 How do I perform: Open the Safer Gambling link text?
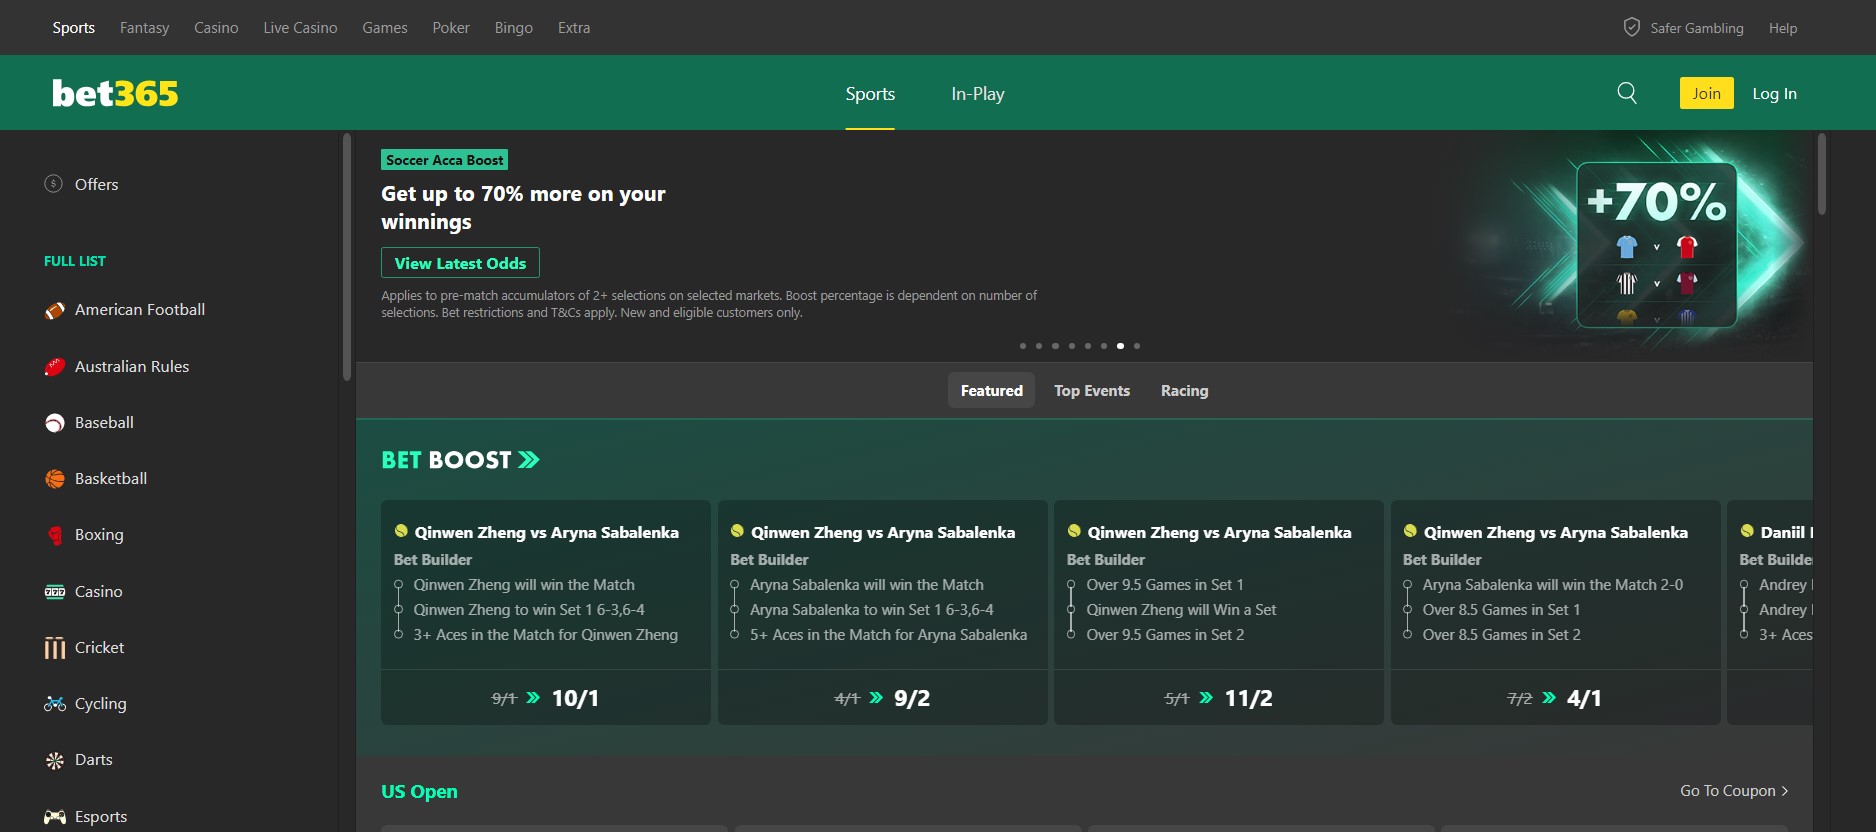1697,28
